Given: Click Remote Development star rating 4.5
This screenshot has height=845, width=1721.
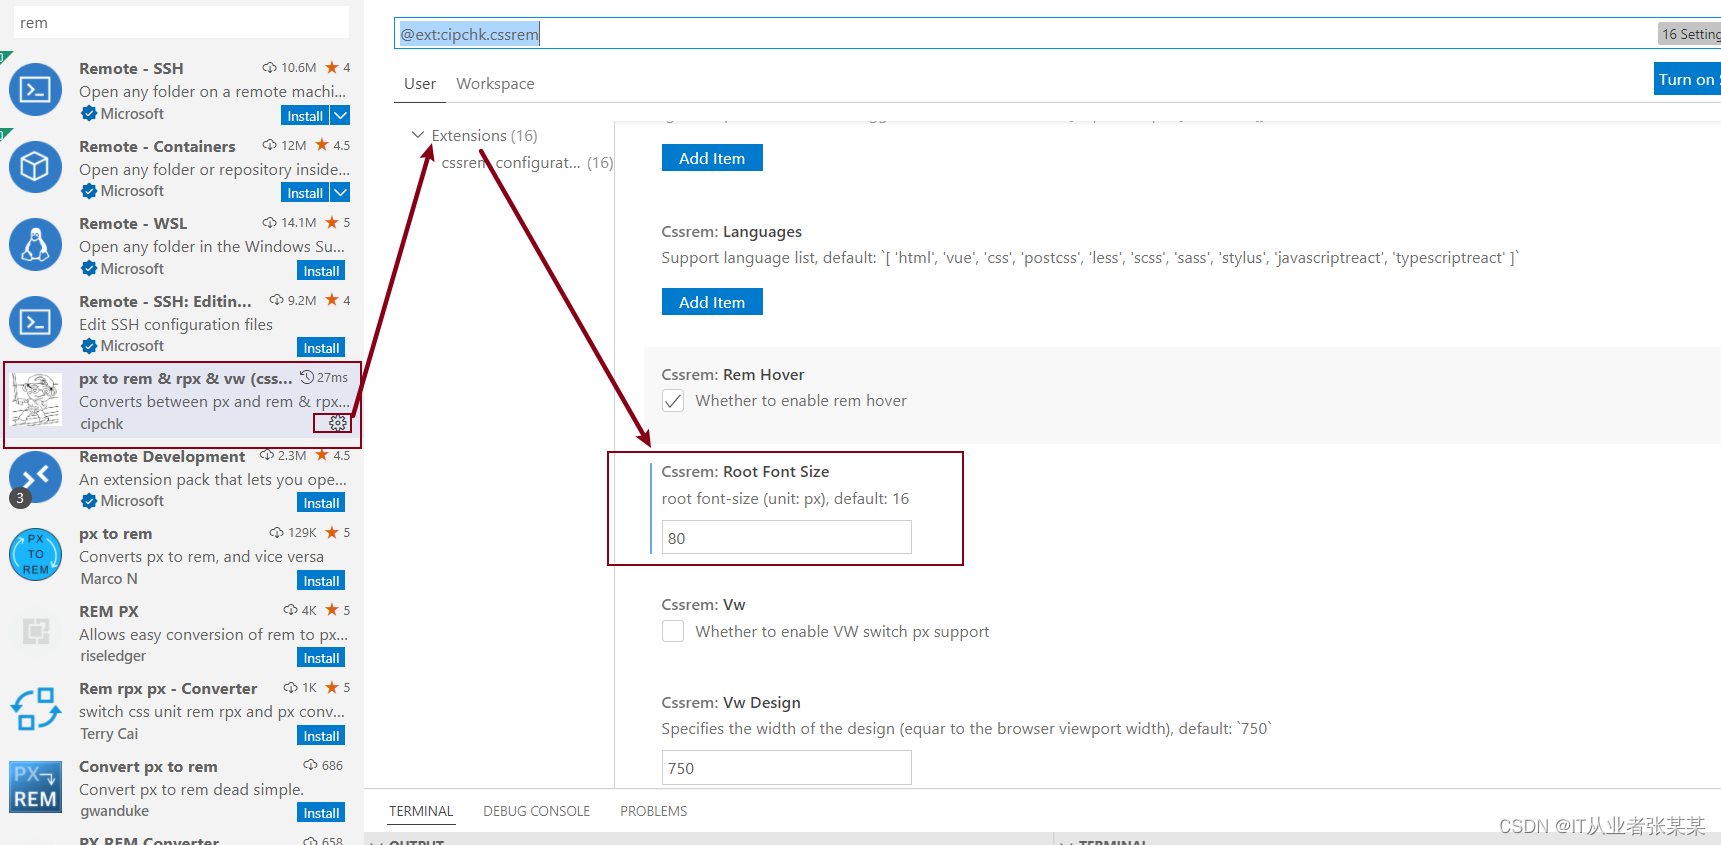Looking at the screenshot, I should 332,455.
